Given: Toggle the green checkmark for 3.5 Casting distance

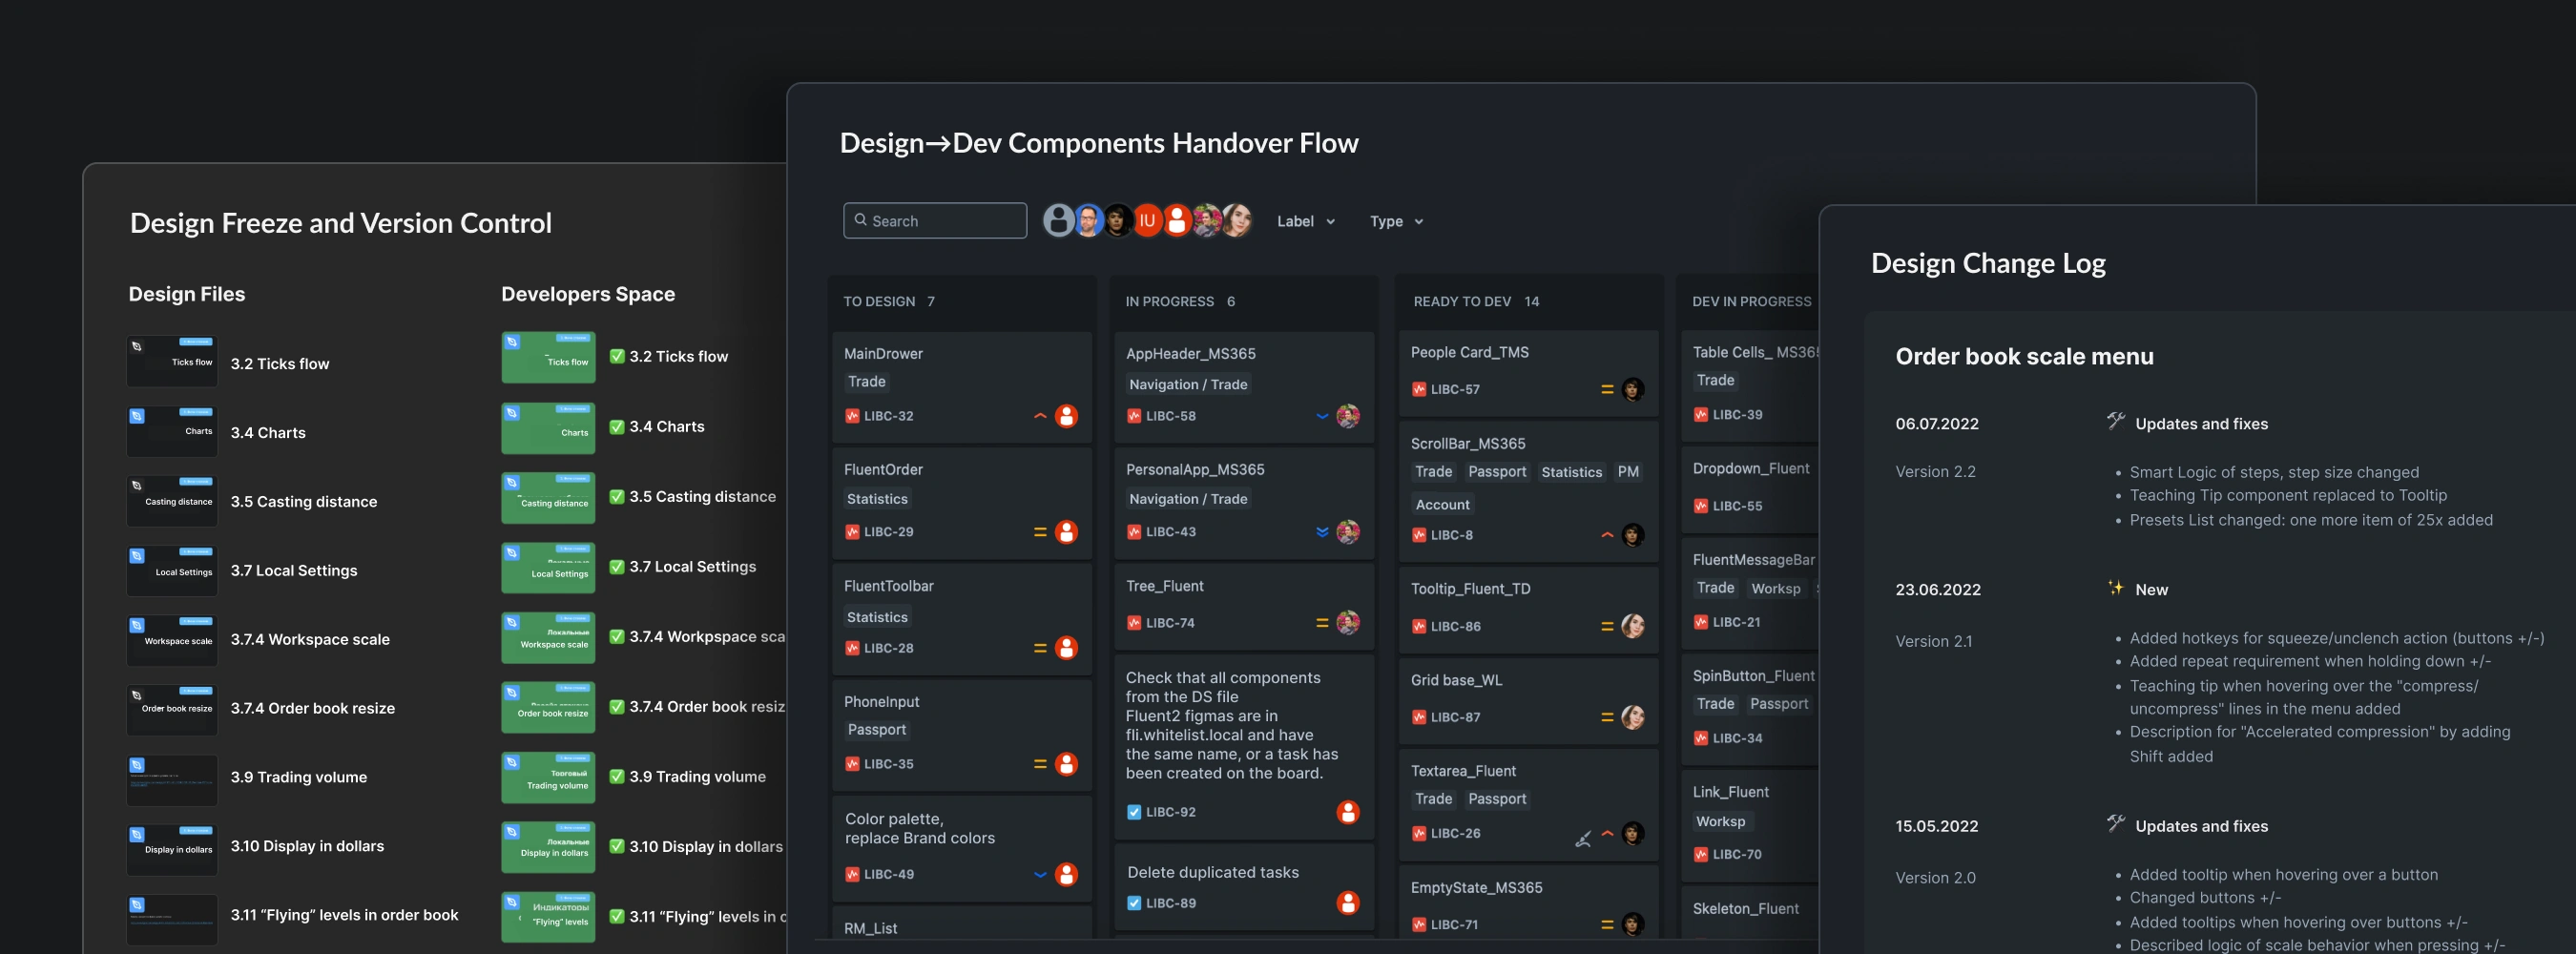Looking at the screenshot, I should click(617, 496).
